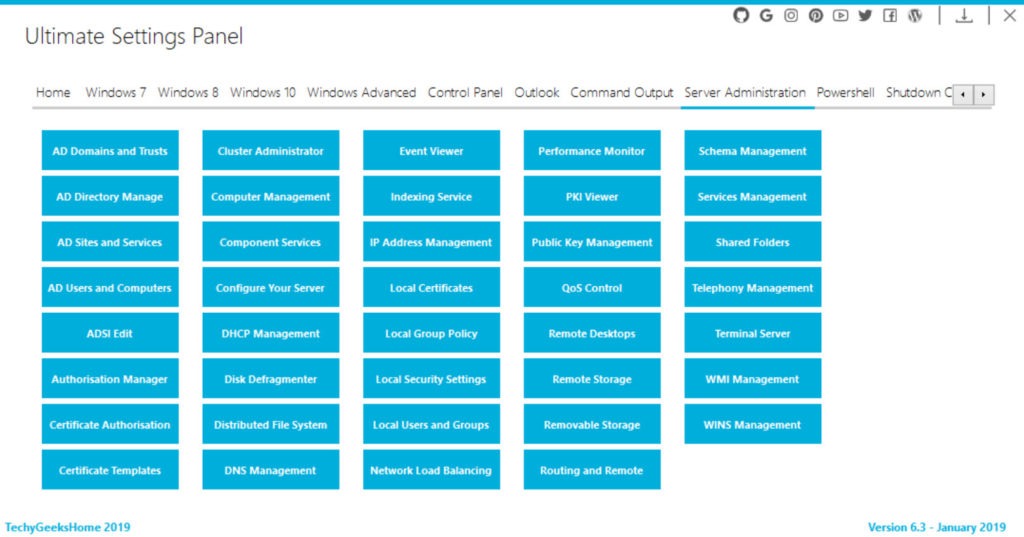The height and width of the screenshot is (537, 1024).
Task: Launch DHCP Management
Action: tap(270, 333)
